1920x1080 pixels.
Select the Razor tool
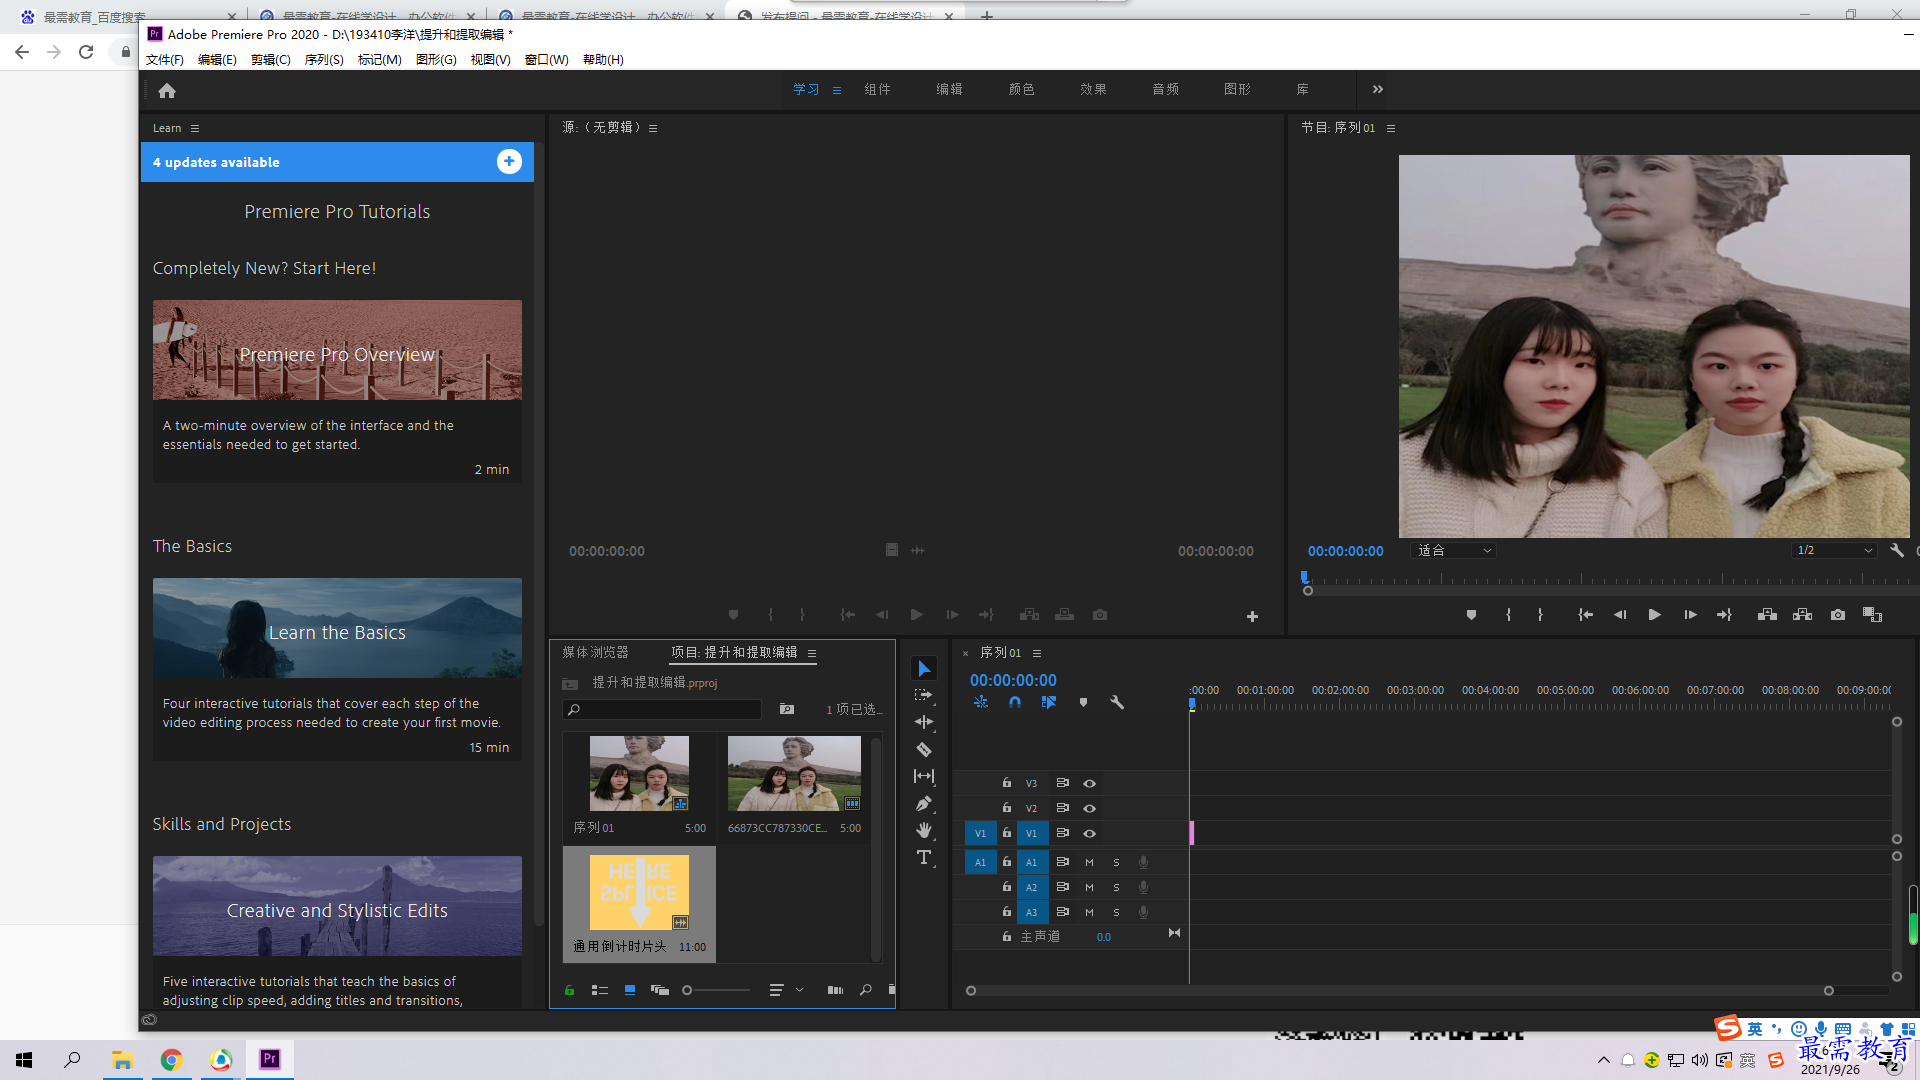pyautogui.click(x=924, y=749)
